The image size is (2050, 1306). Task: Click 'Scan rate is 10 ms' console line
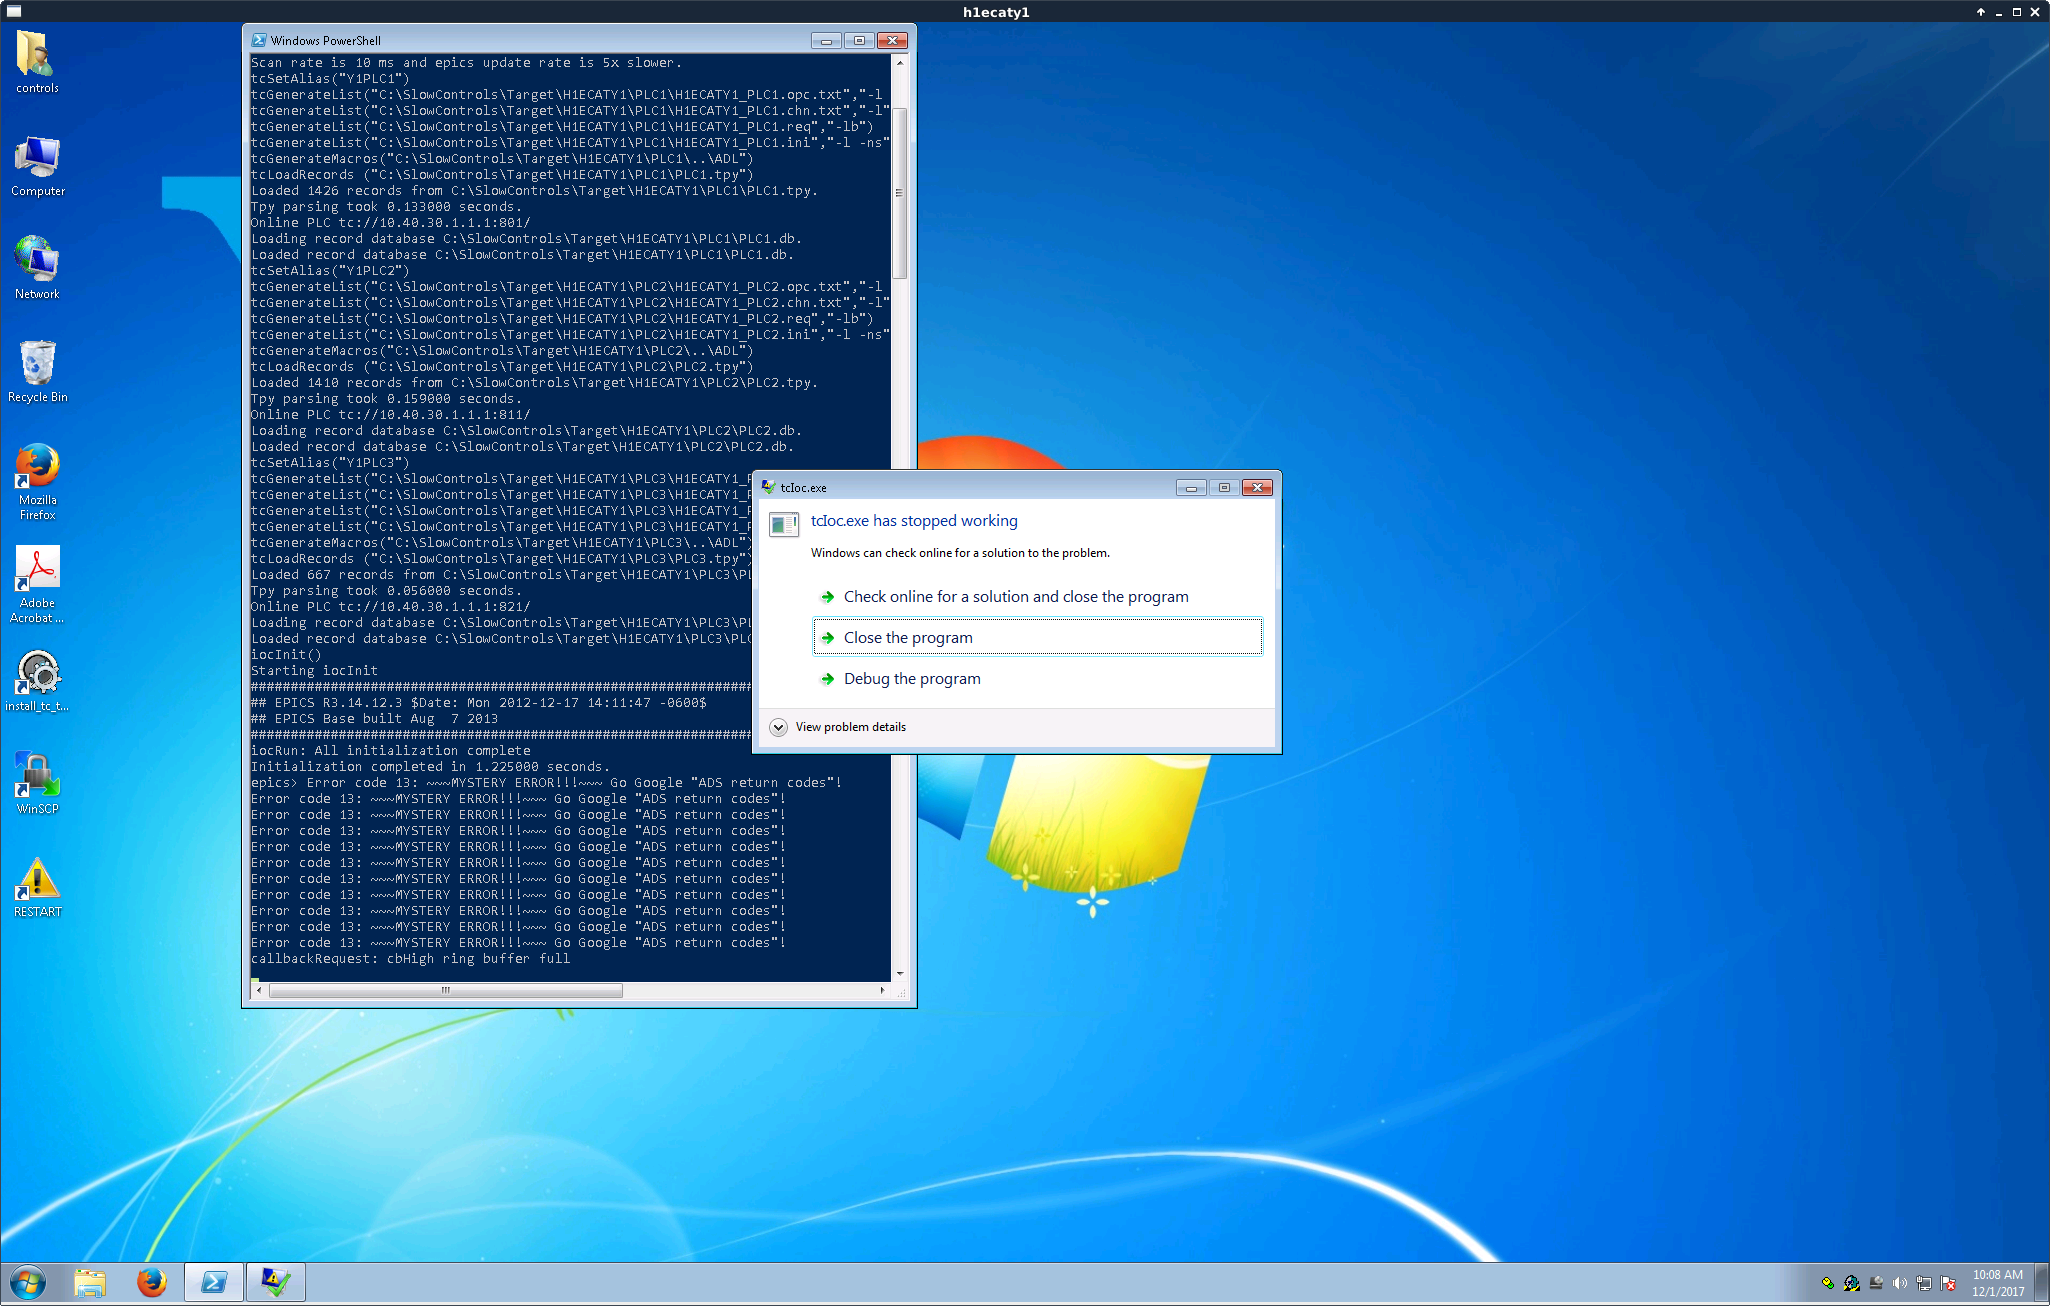coord(466,62)
